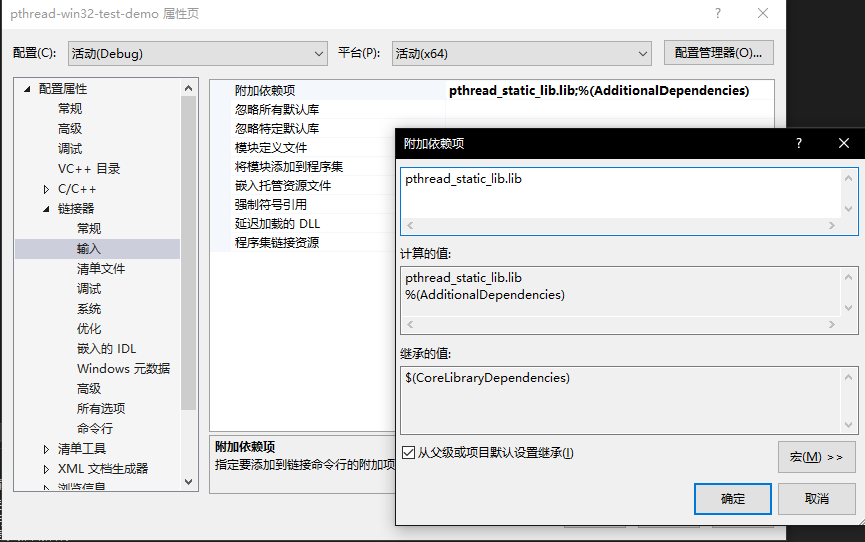Toggle 从父级或项目默认设置继承 checkbox
Screen dimensions: 865x542
408,453
